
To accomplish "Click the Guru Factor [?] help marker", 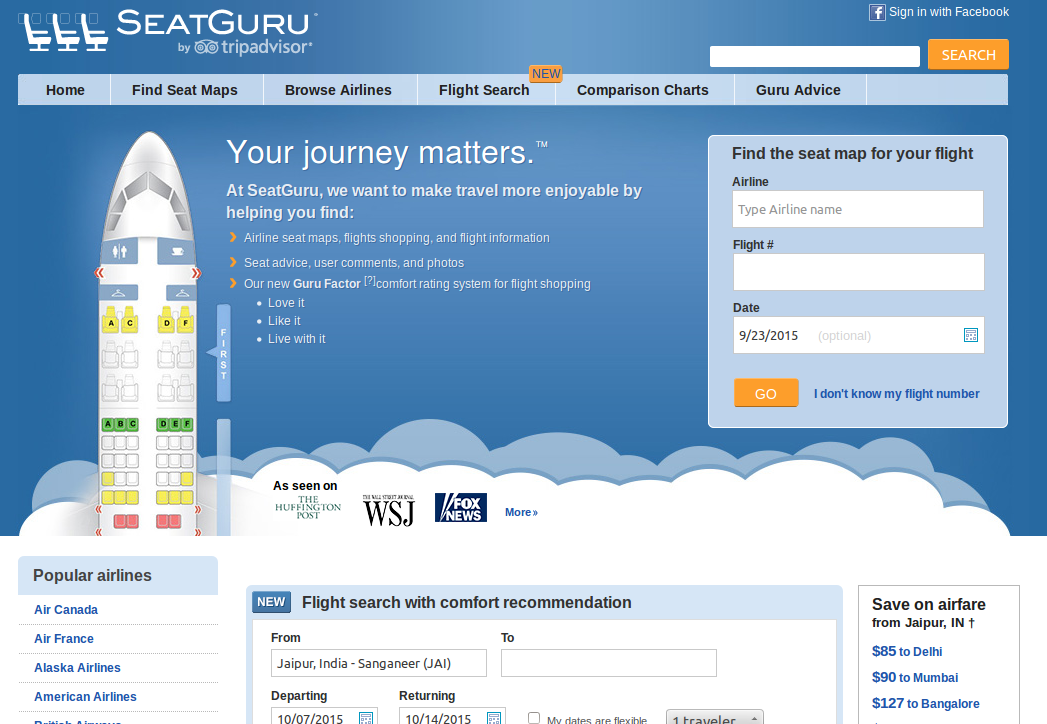I will point(369,281).
